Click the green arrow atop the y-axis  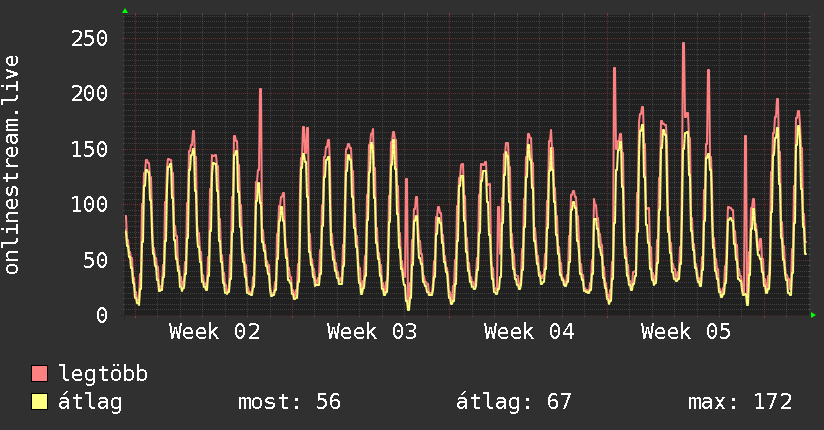coord(125,11)
